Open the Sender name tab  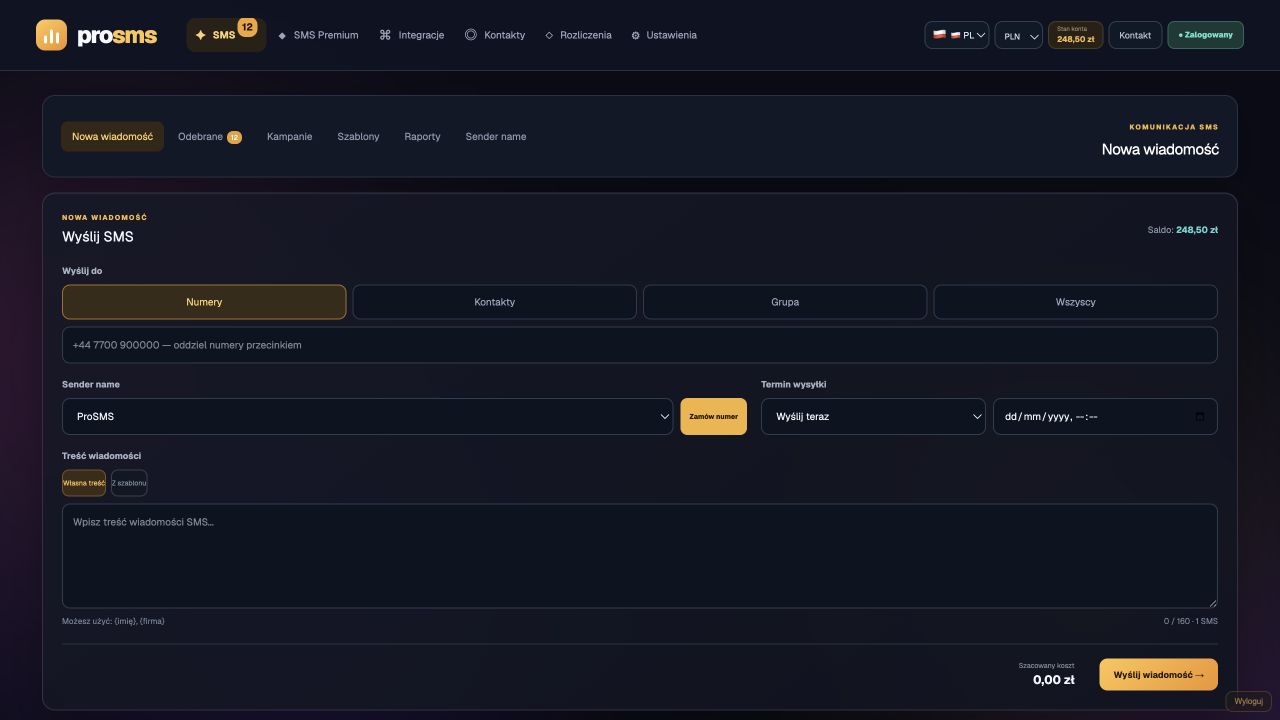496,137
